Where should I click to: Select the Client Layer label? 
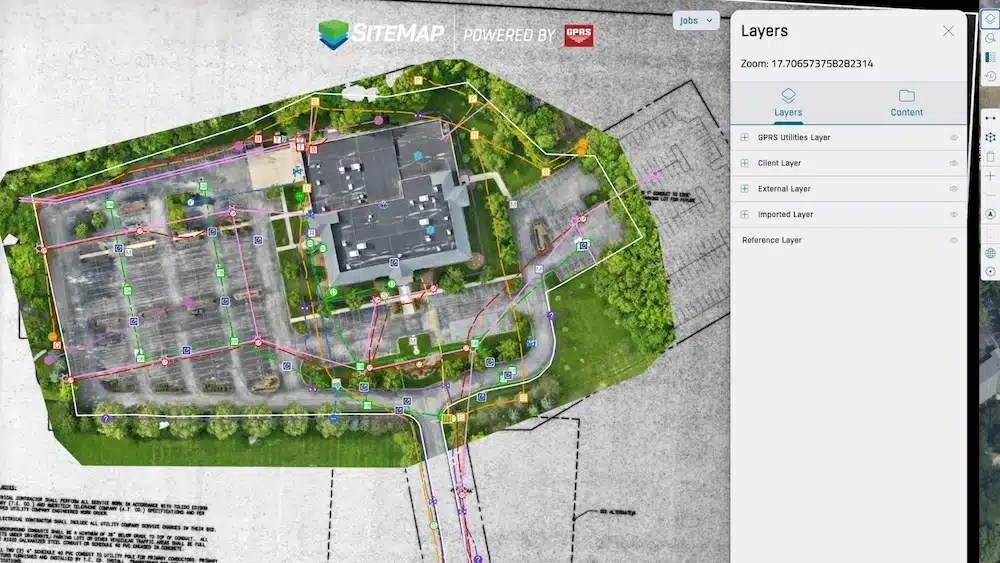coord(779,163)
